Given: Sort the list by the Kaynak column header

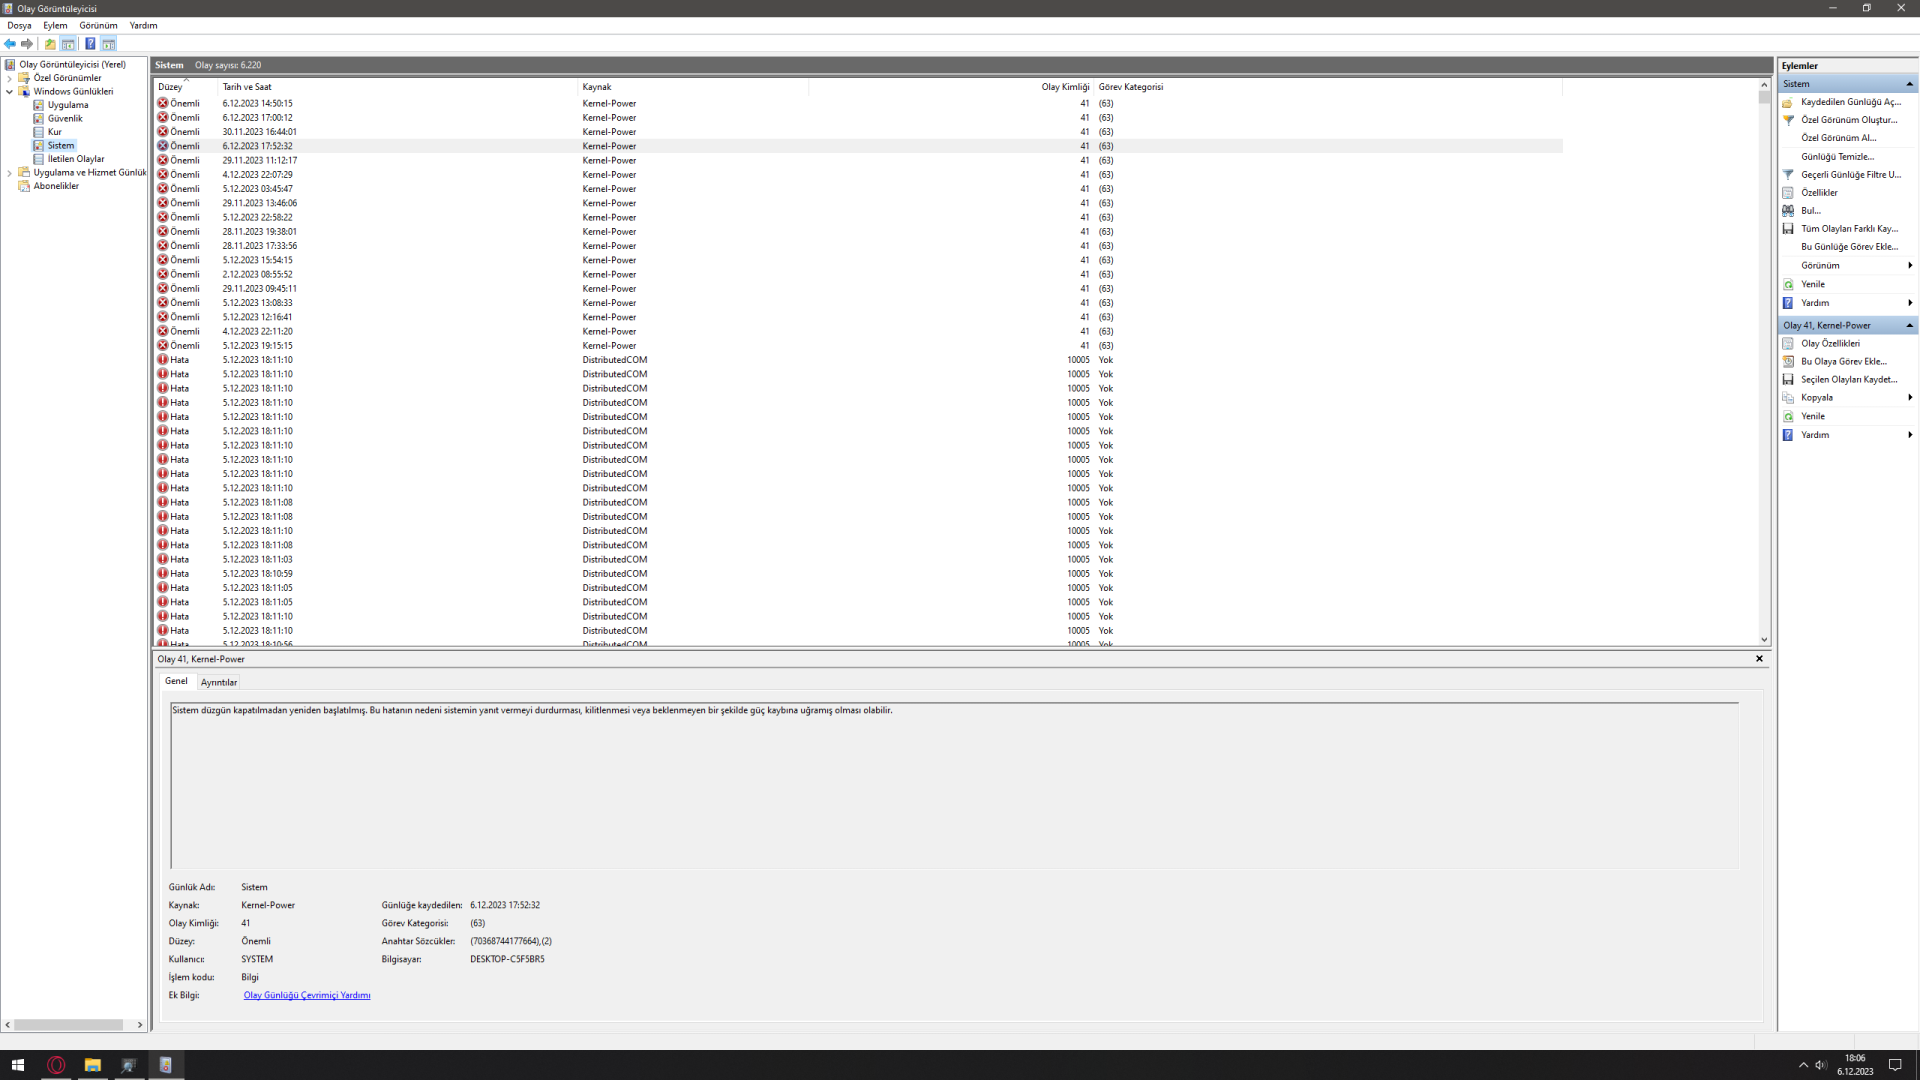Looking at the screenshot, I should 597,87.
